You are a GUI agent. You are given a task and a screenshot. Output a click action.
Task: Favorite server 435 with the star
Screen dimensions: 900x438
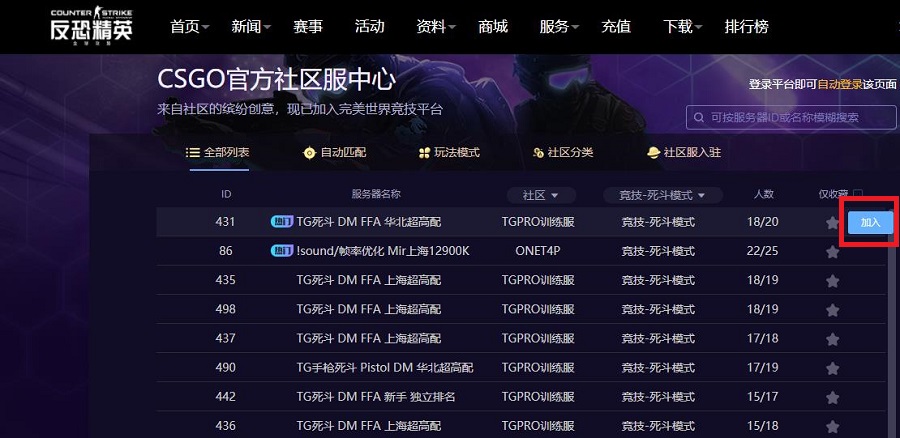click(x=832, y=281)
